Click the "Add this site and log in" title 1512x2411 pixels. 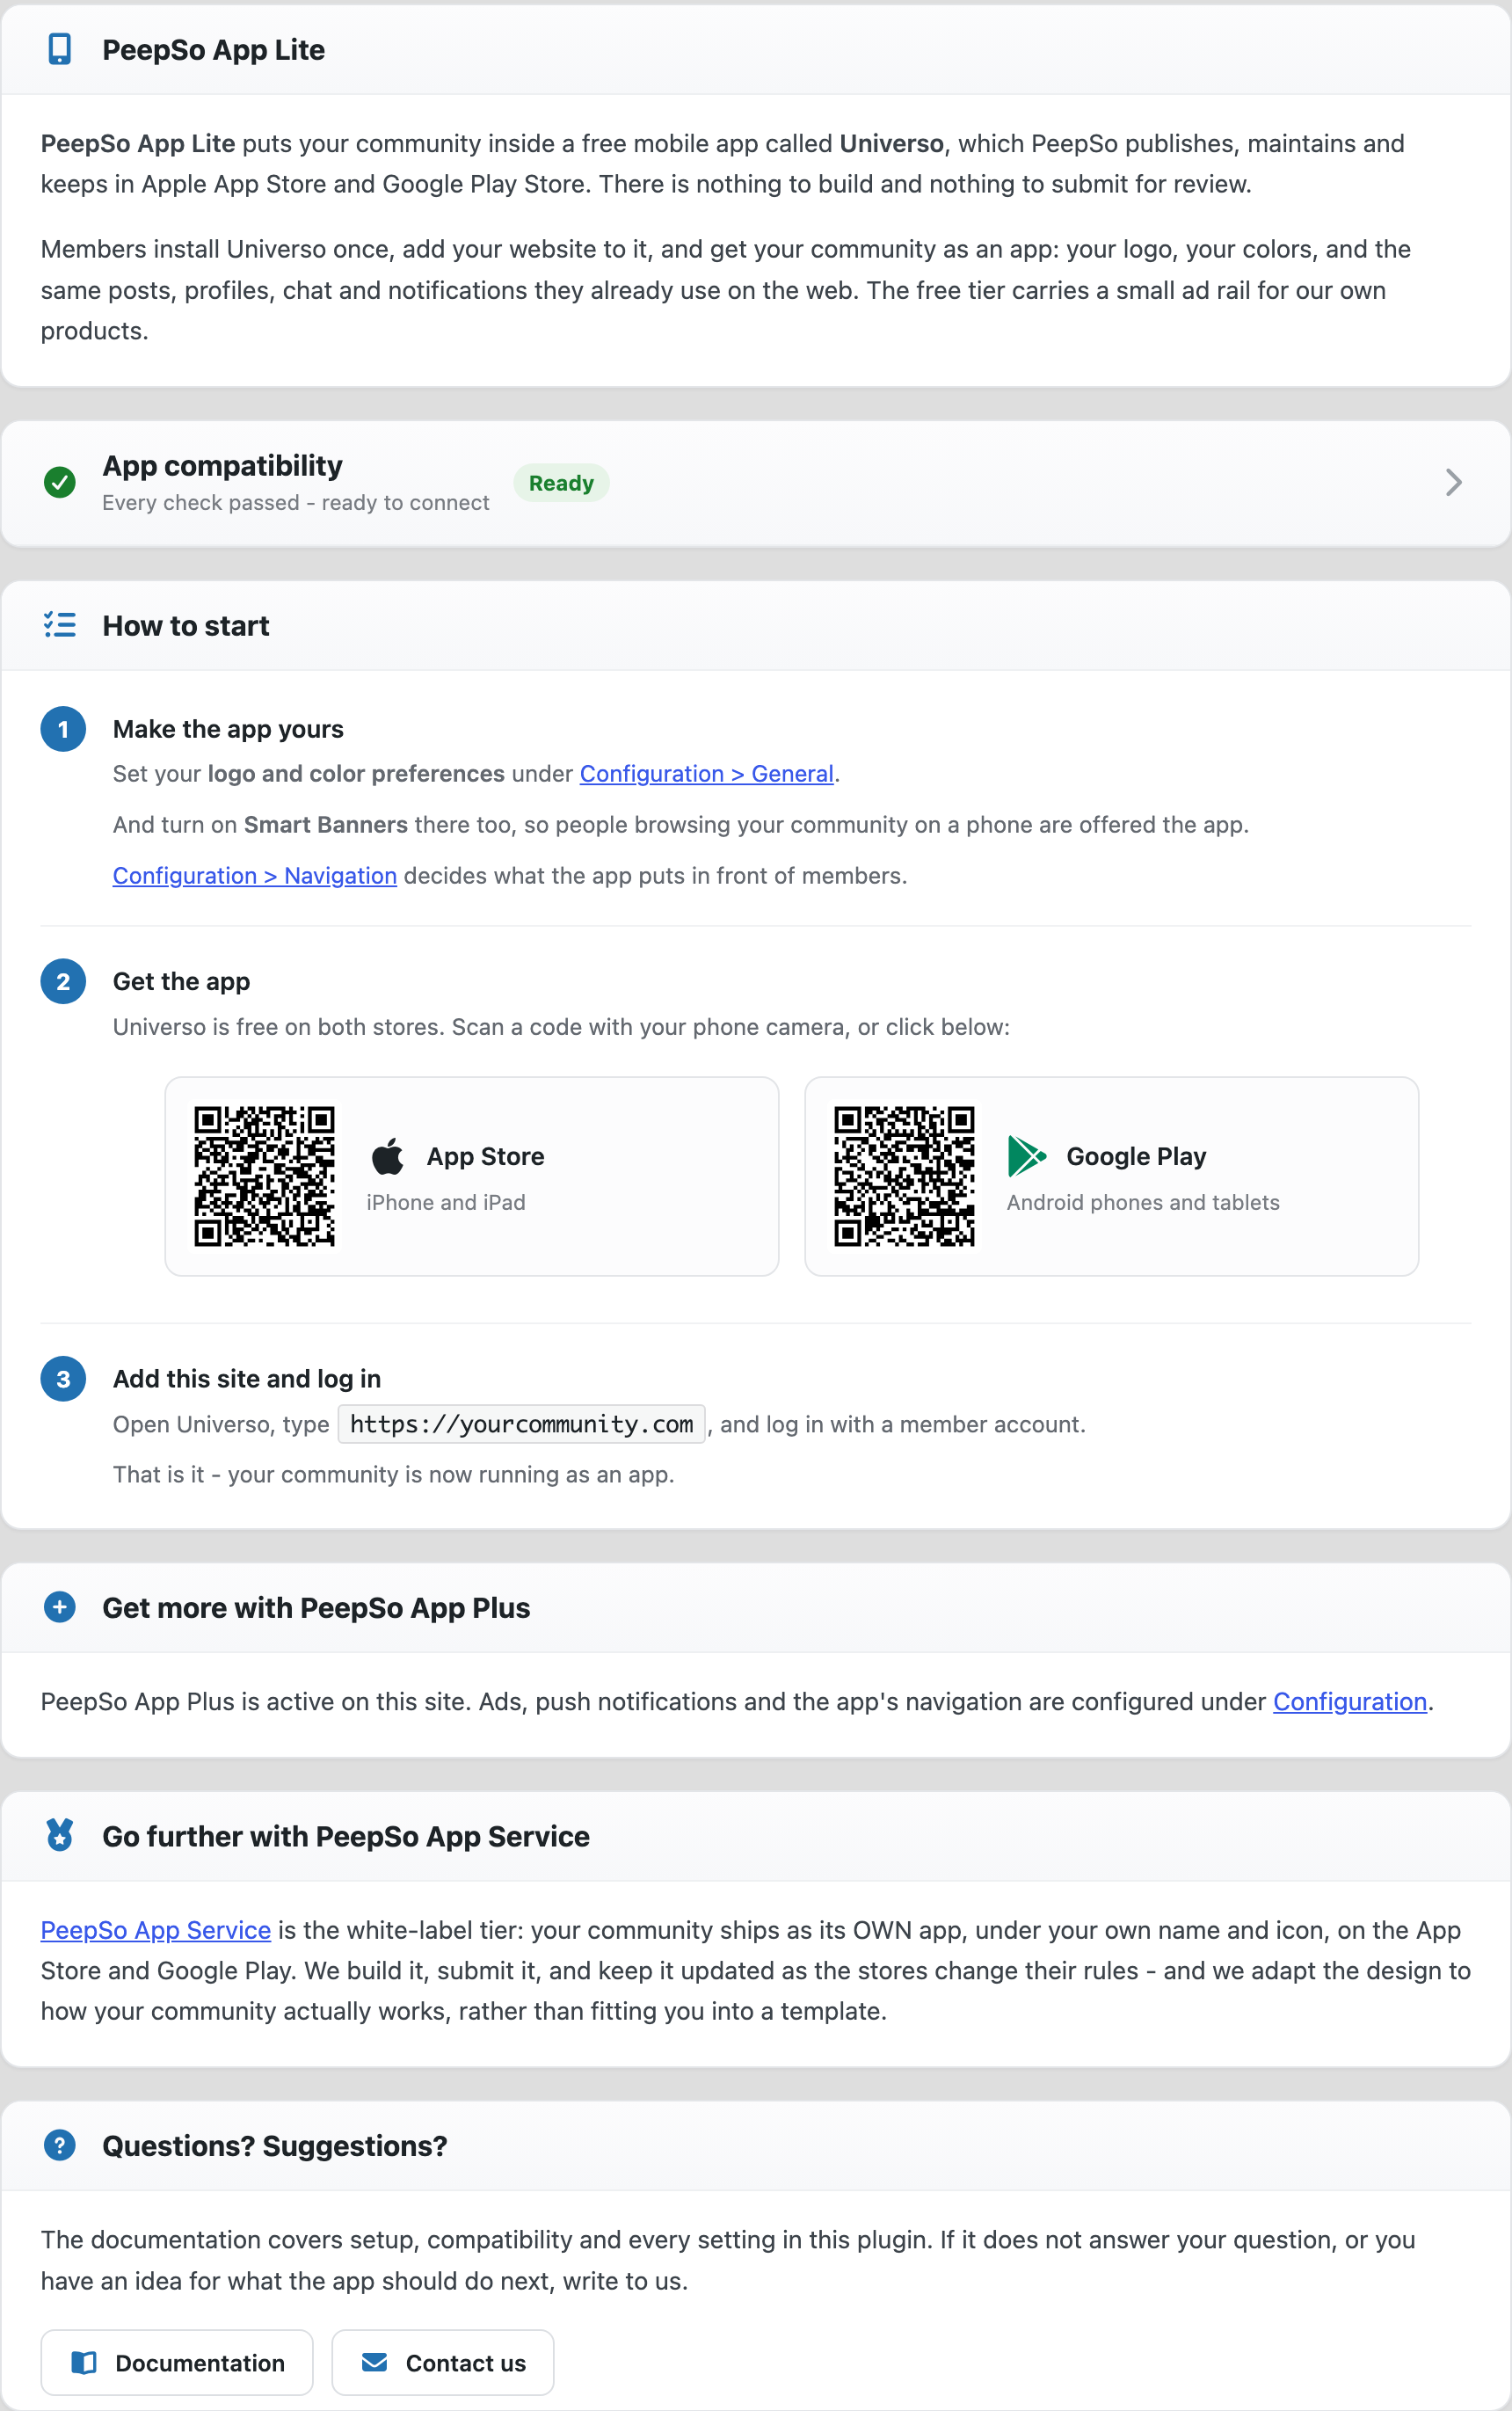pyautogui.click(x=247, y=1379)
